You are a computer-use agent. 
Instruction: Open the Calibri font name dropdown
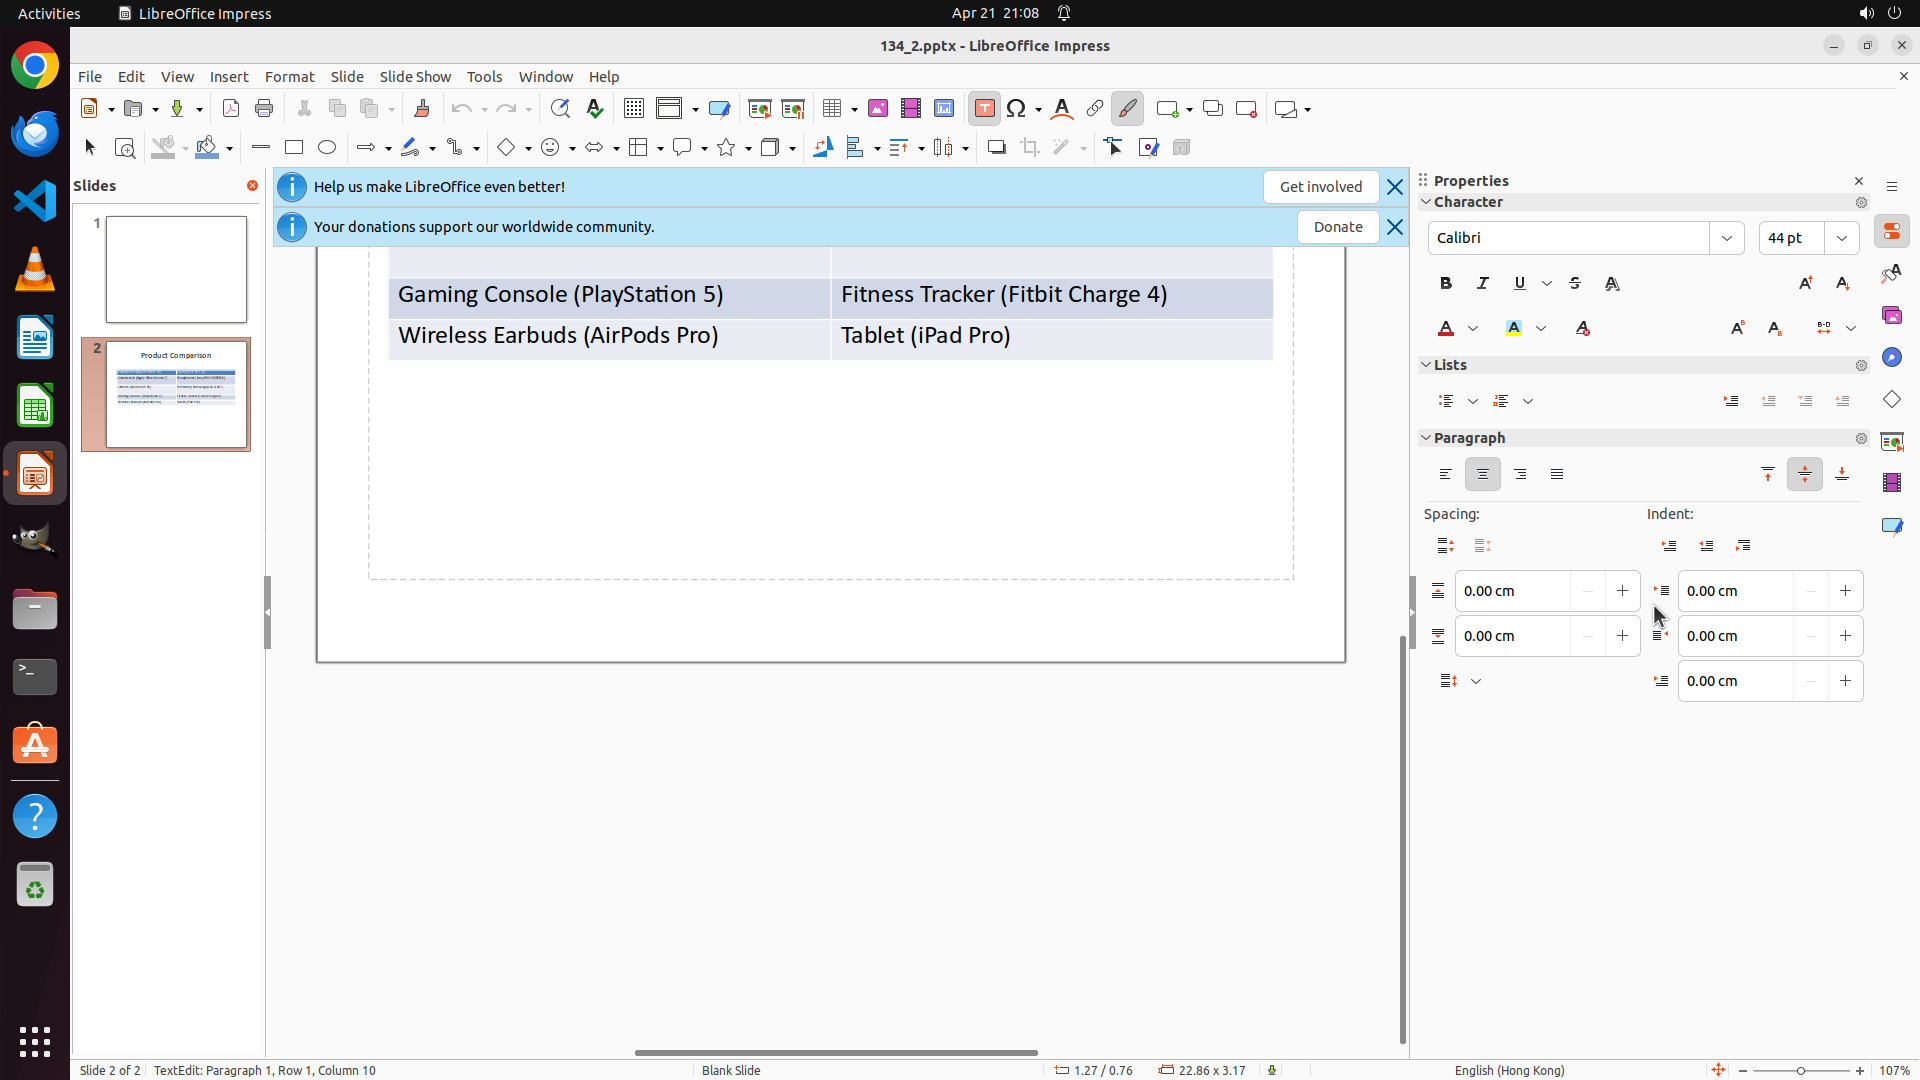1727,238
